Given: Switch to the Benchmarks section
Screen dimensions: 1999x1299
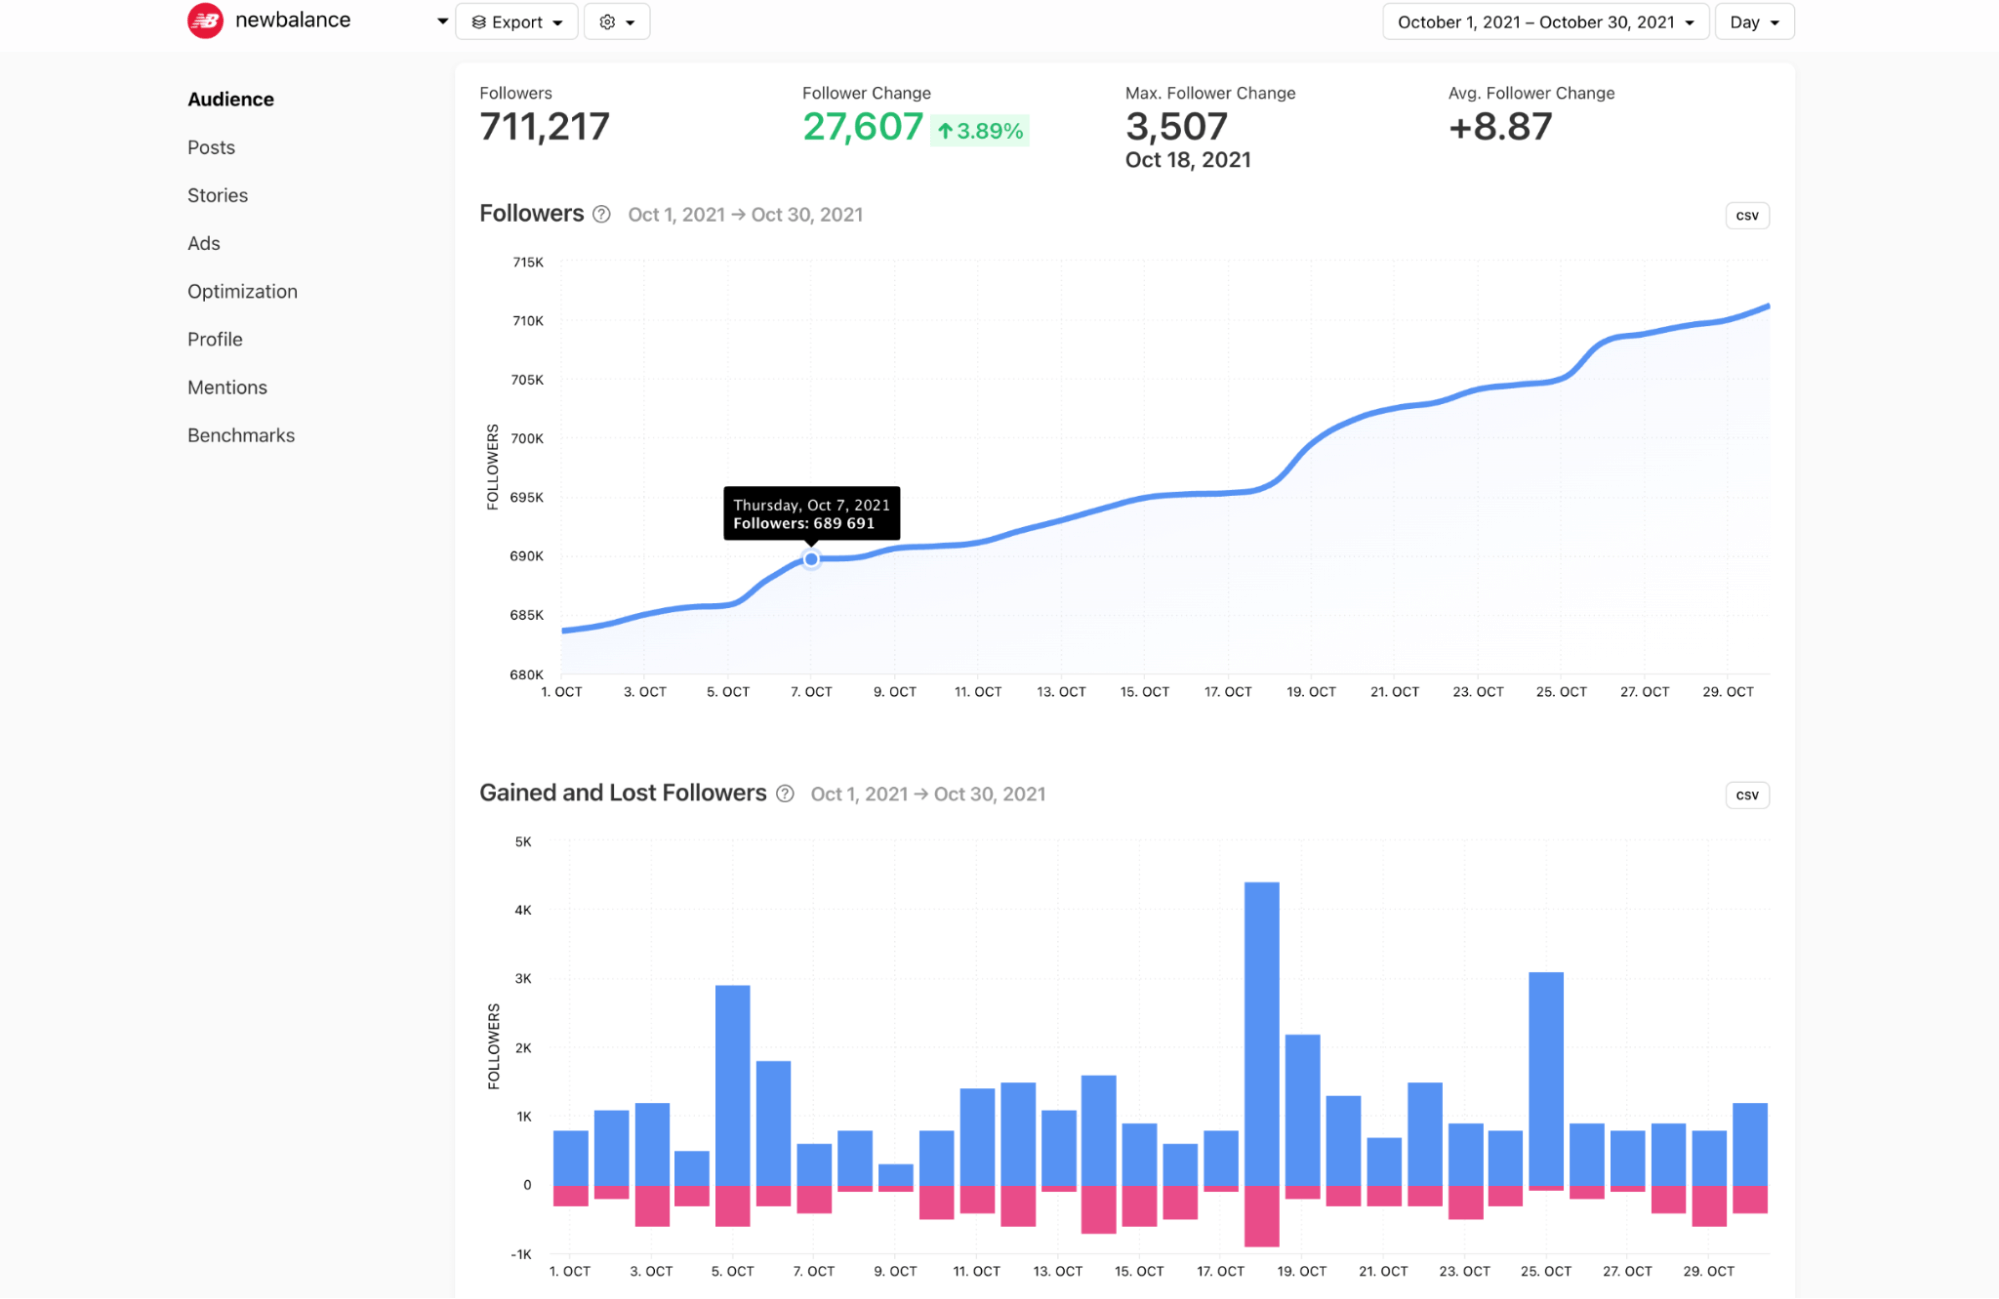Looking at the screenshot, I should tap(240, 434).
